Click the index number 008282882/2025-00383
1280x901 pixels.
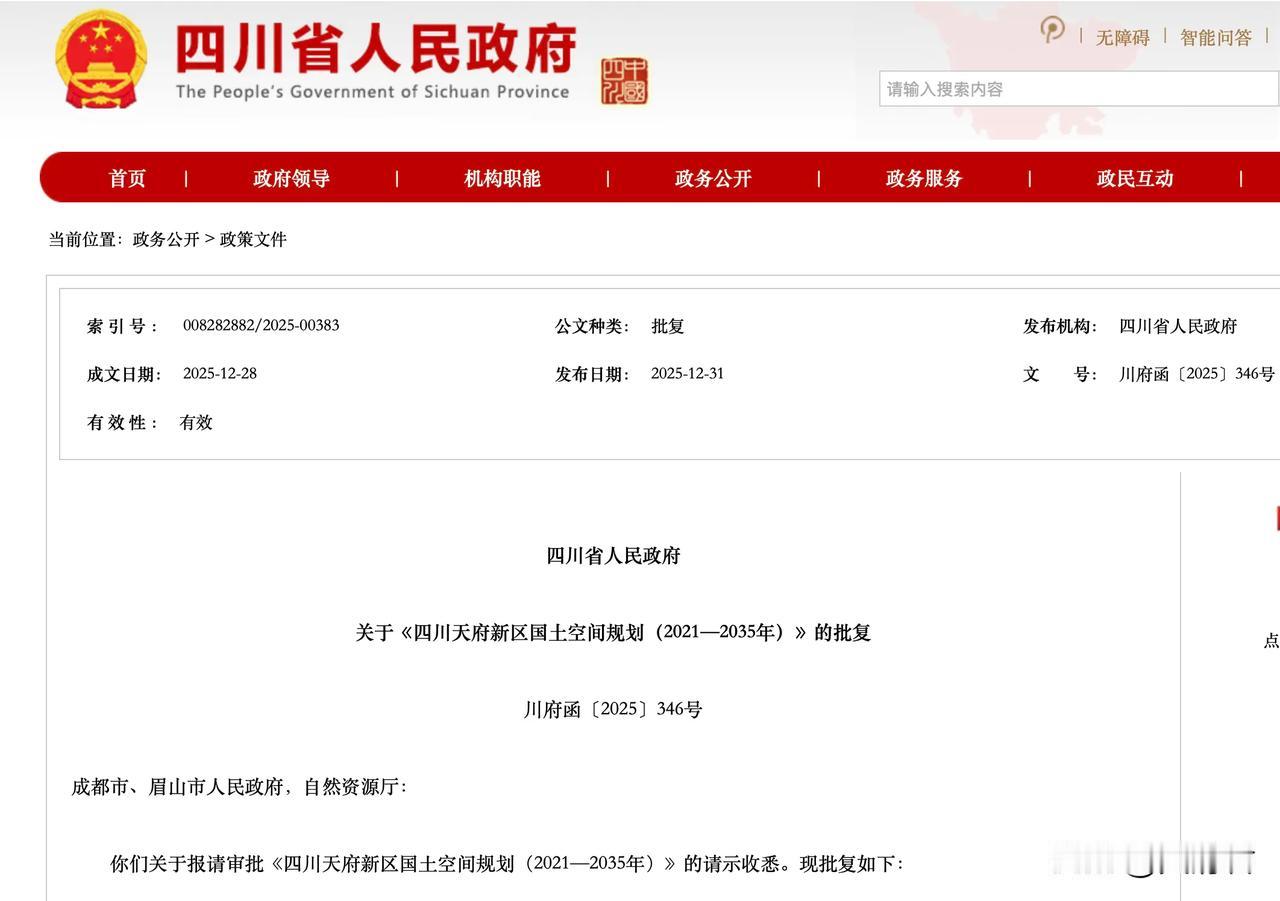click(261, 325)
